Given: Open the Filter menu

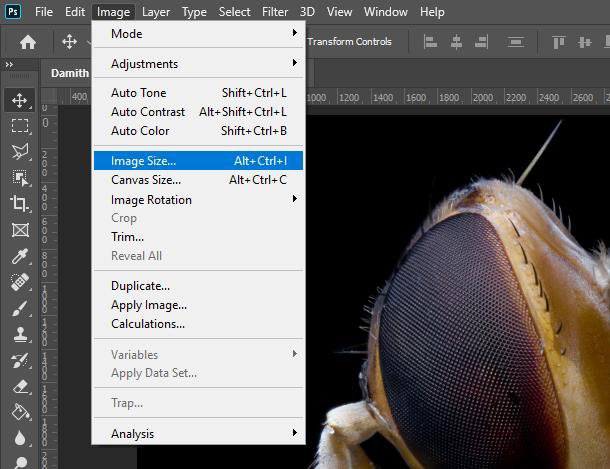Looking at the screenshot, I should [275, 12].
